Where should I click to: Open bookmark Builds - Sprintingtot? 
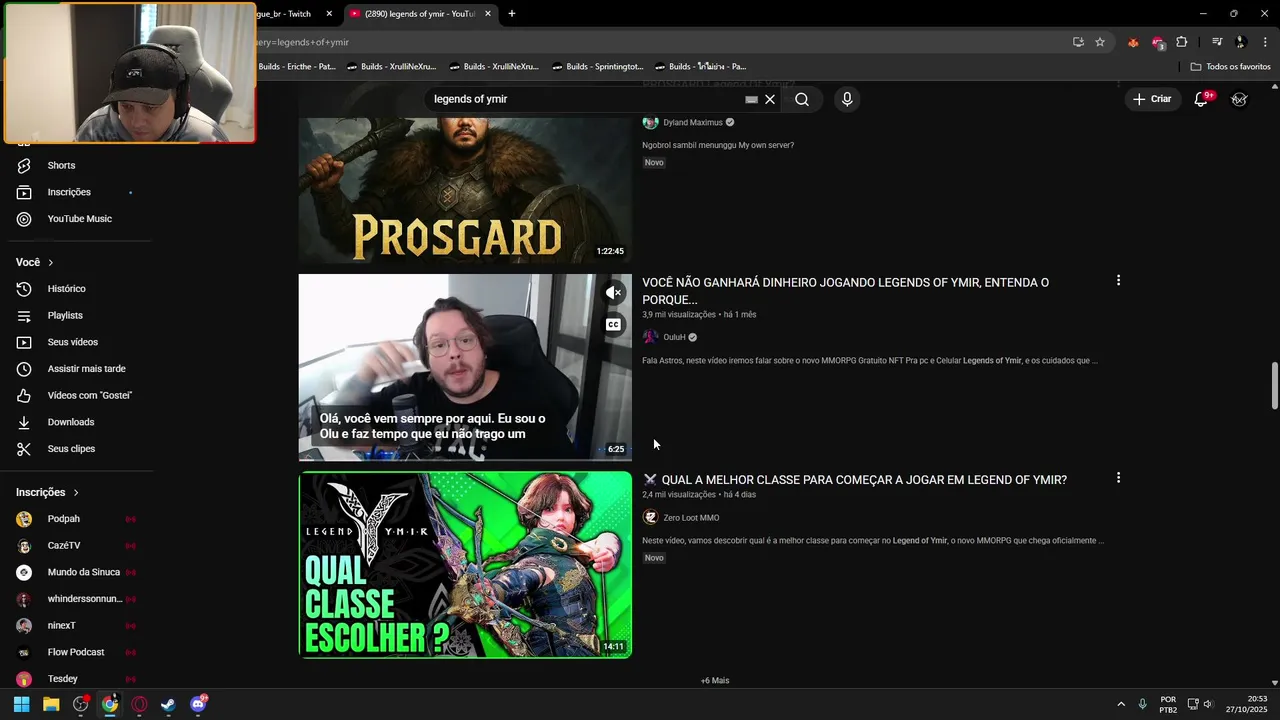597,67
